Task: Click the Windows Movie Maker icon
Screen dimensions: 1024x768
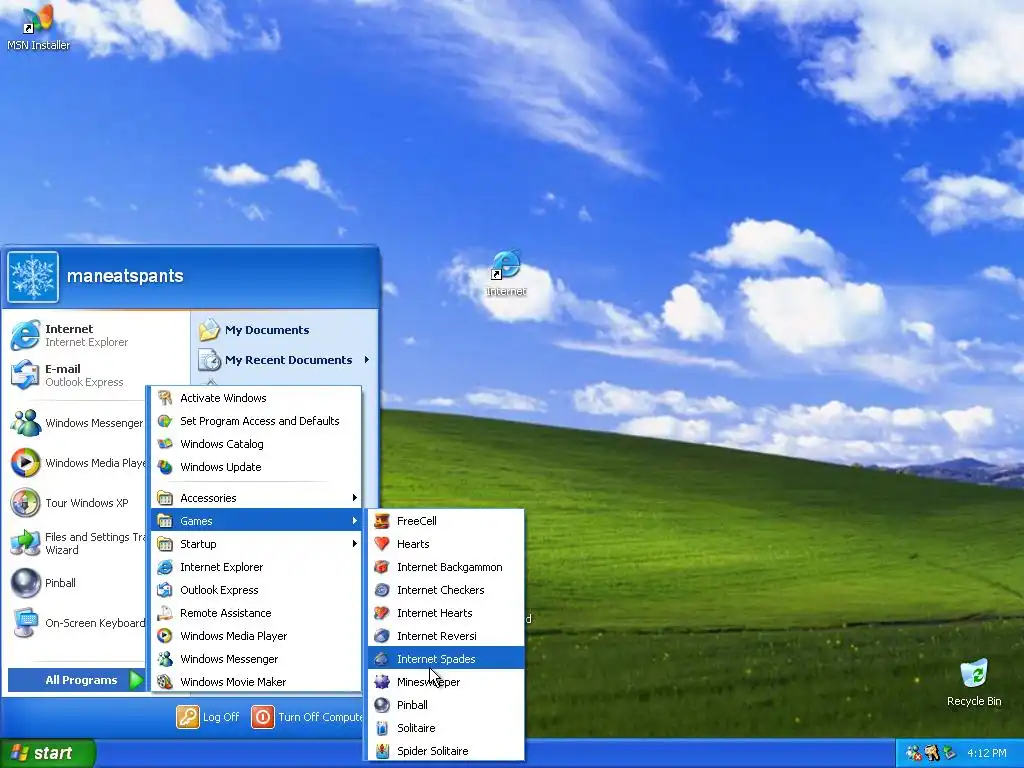Action: (165, 682)
